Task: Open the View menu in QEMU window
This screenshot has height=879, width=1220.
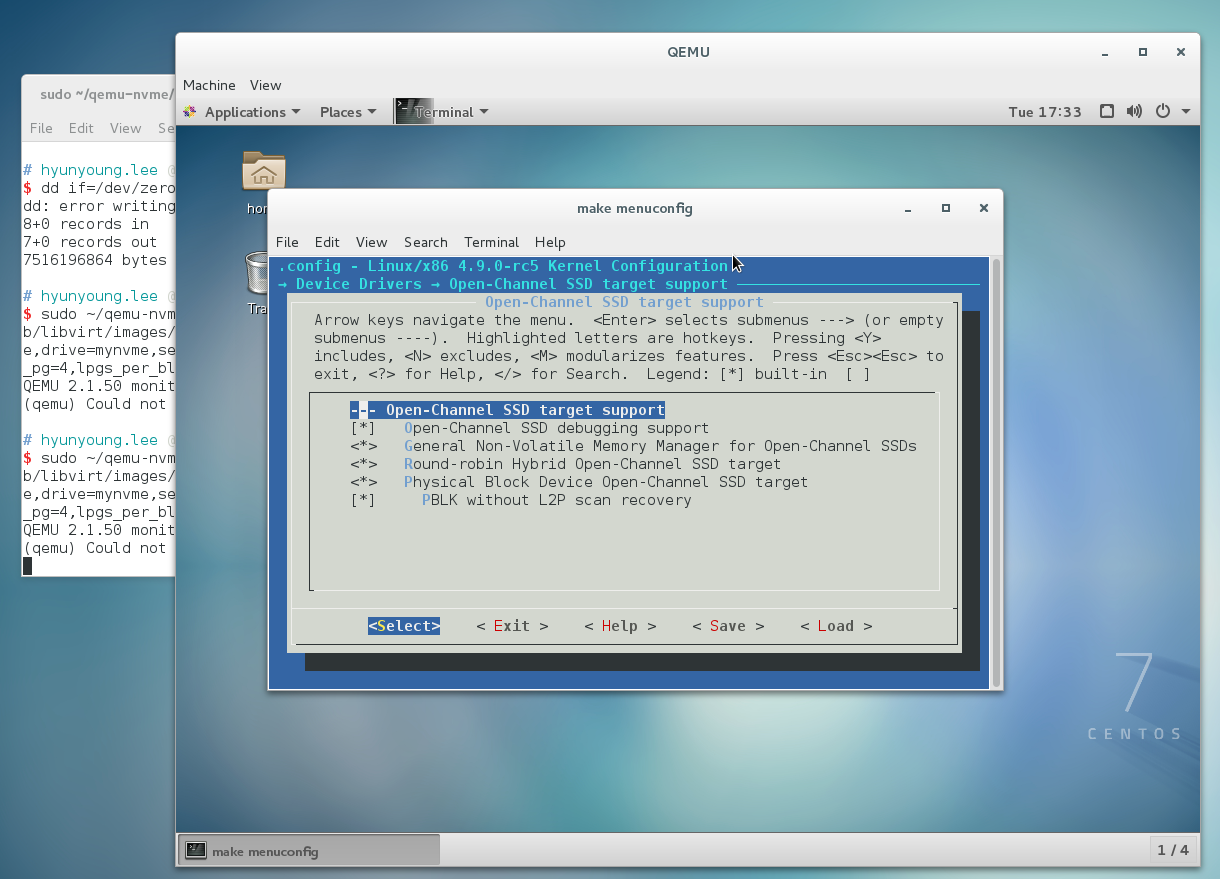Action: [x=265, y=85]
